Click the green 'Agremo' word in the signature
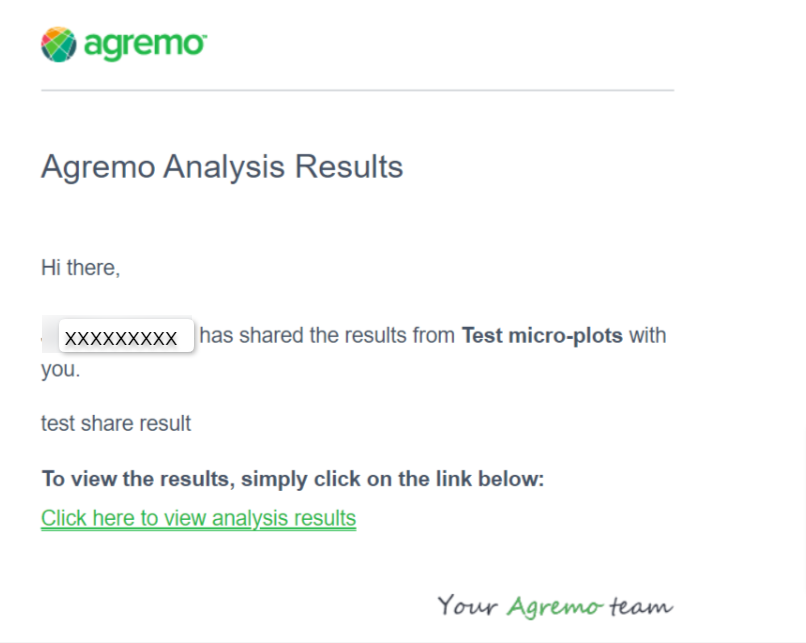Viewport: 806px width, 643px height. (x=553, y=606)
